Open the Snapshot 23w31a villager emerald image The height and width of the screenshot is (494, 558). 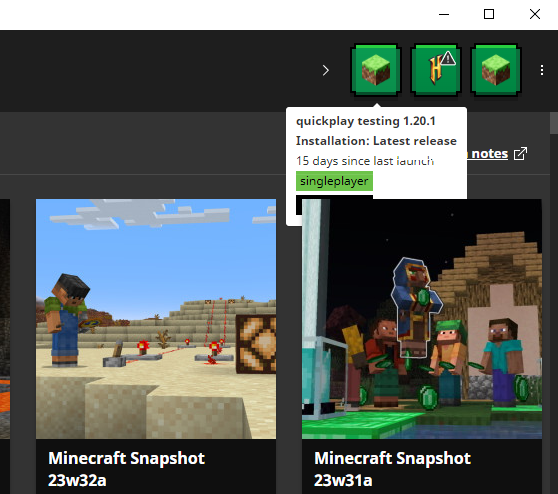422,319
